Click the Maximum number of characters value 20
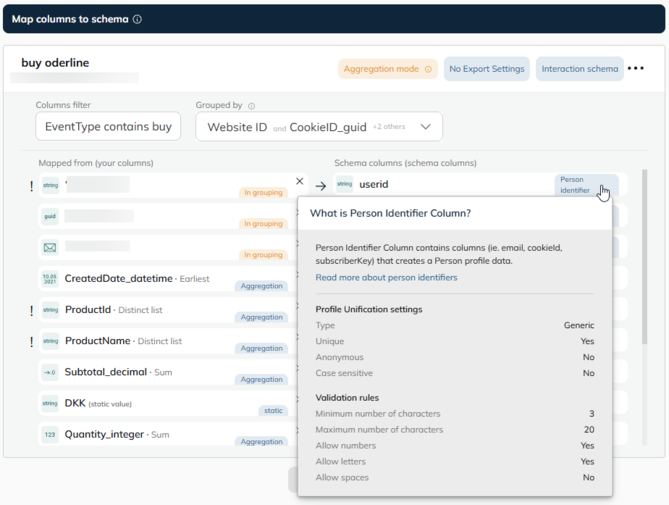Screen dimensions: 669x505 pos(589,430)
